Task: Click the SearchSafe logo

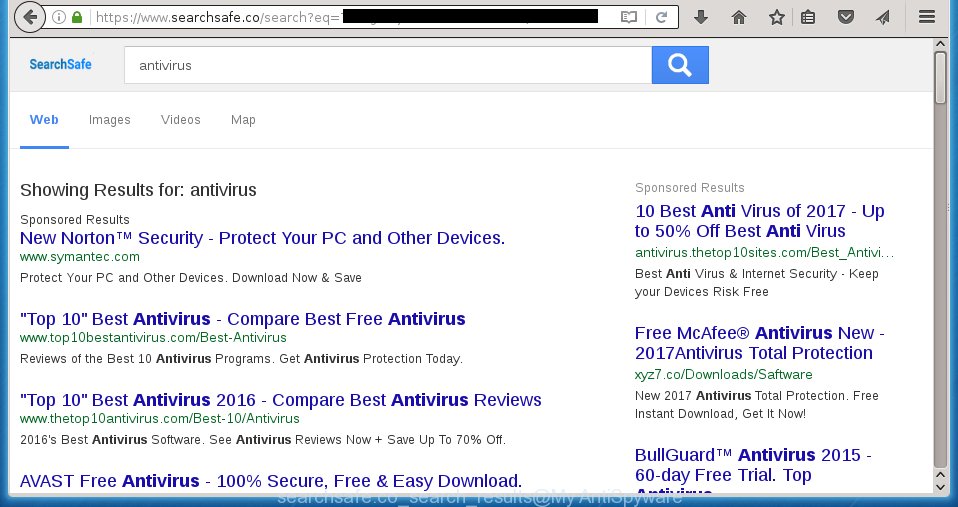Action: click(60, 64)
